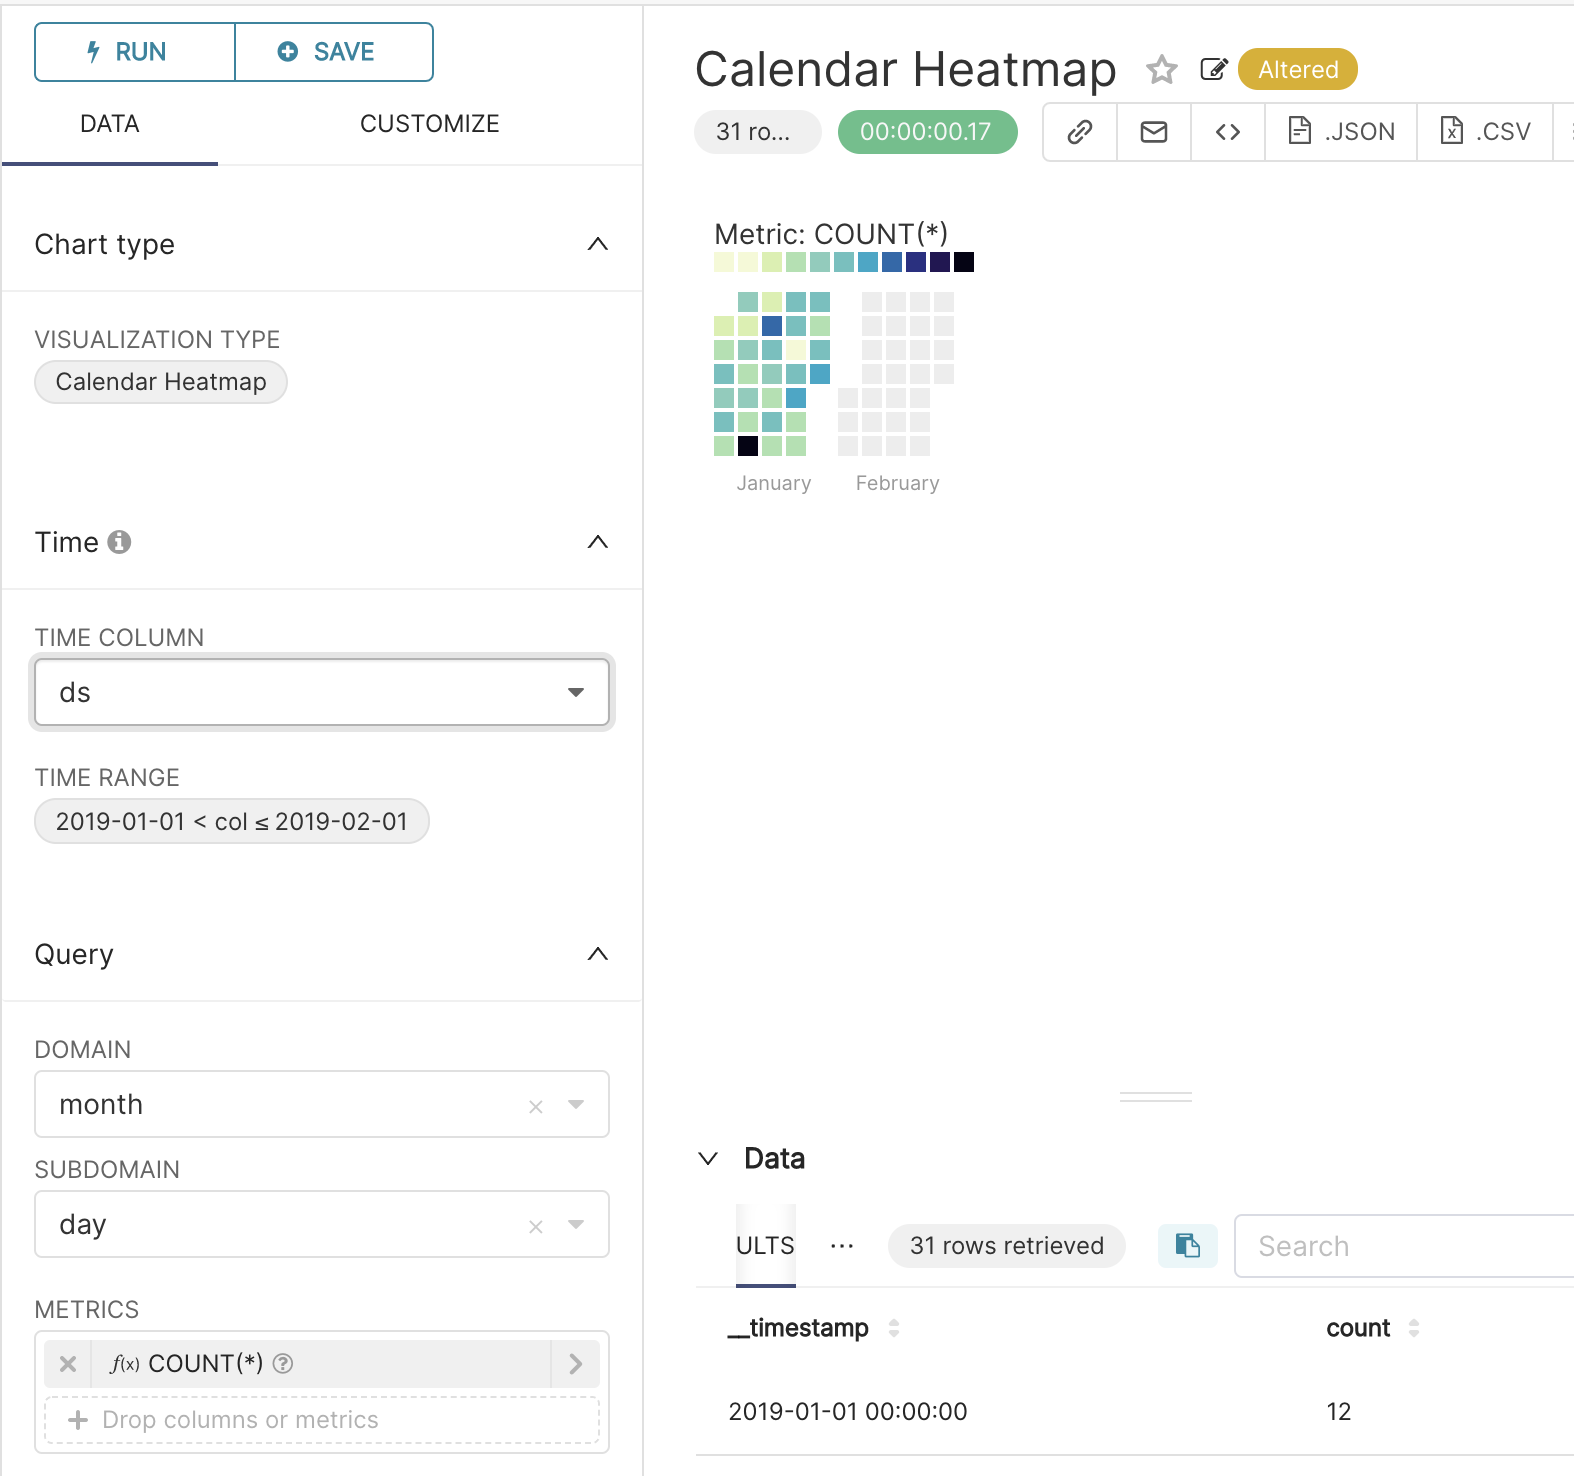Image resolution: width=1574 pixels, height=1476 pixels.
Task: Click the COUNT(*) metric help icon
Action: [283, 1364]
